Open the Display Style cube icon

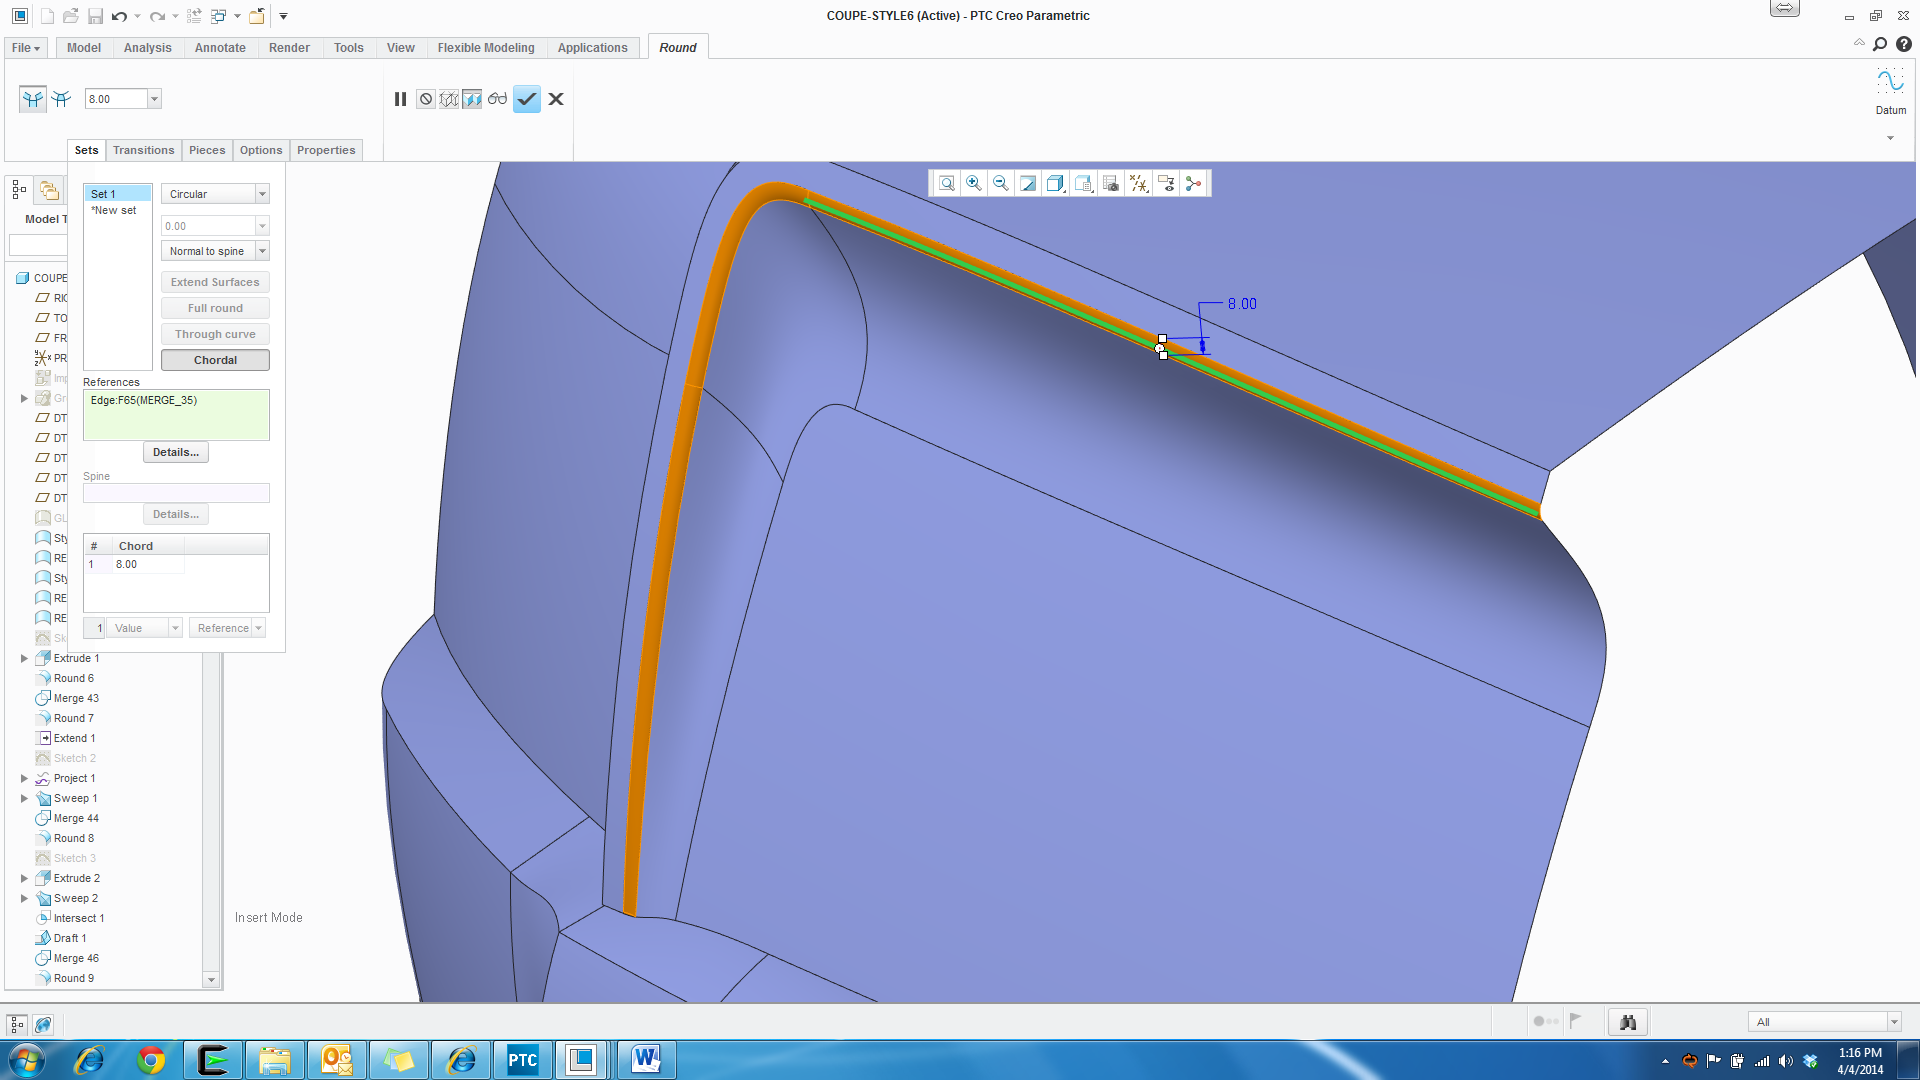click(x=1055, y=183)
